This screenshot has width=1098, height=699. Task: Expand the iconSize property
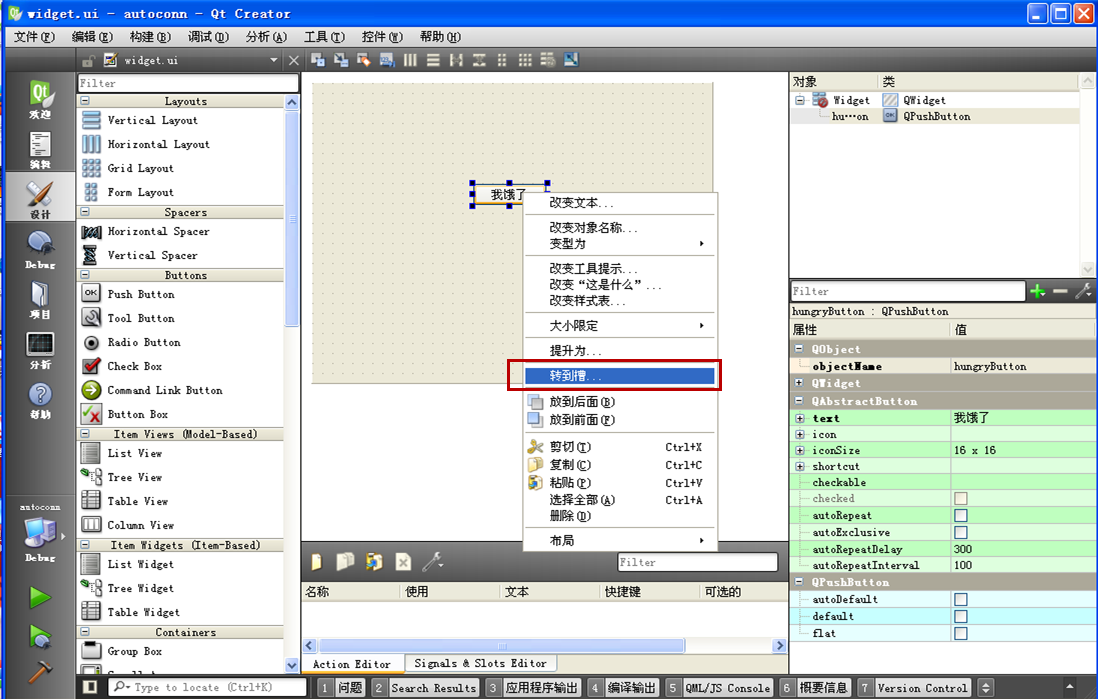tap(800, 450)
